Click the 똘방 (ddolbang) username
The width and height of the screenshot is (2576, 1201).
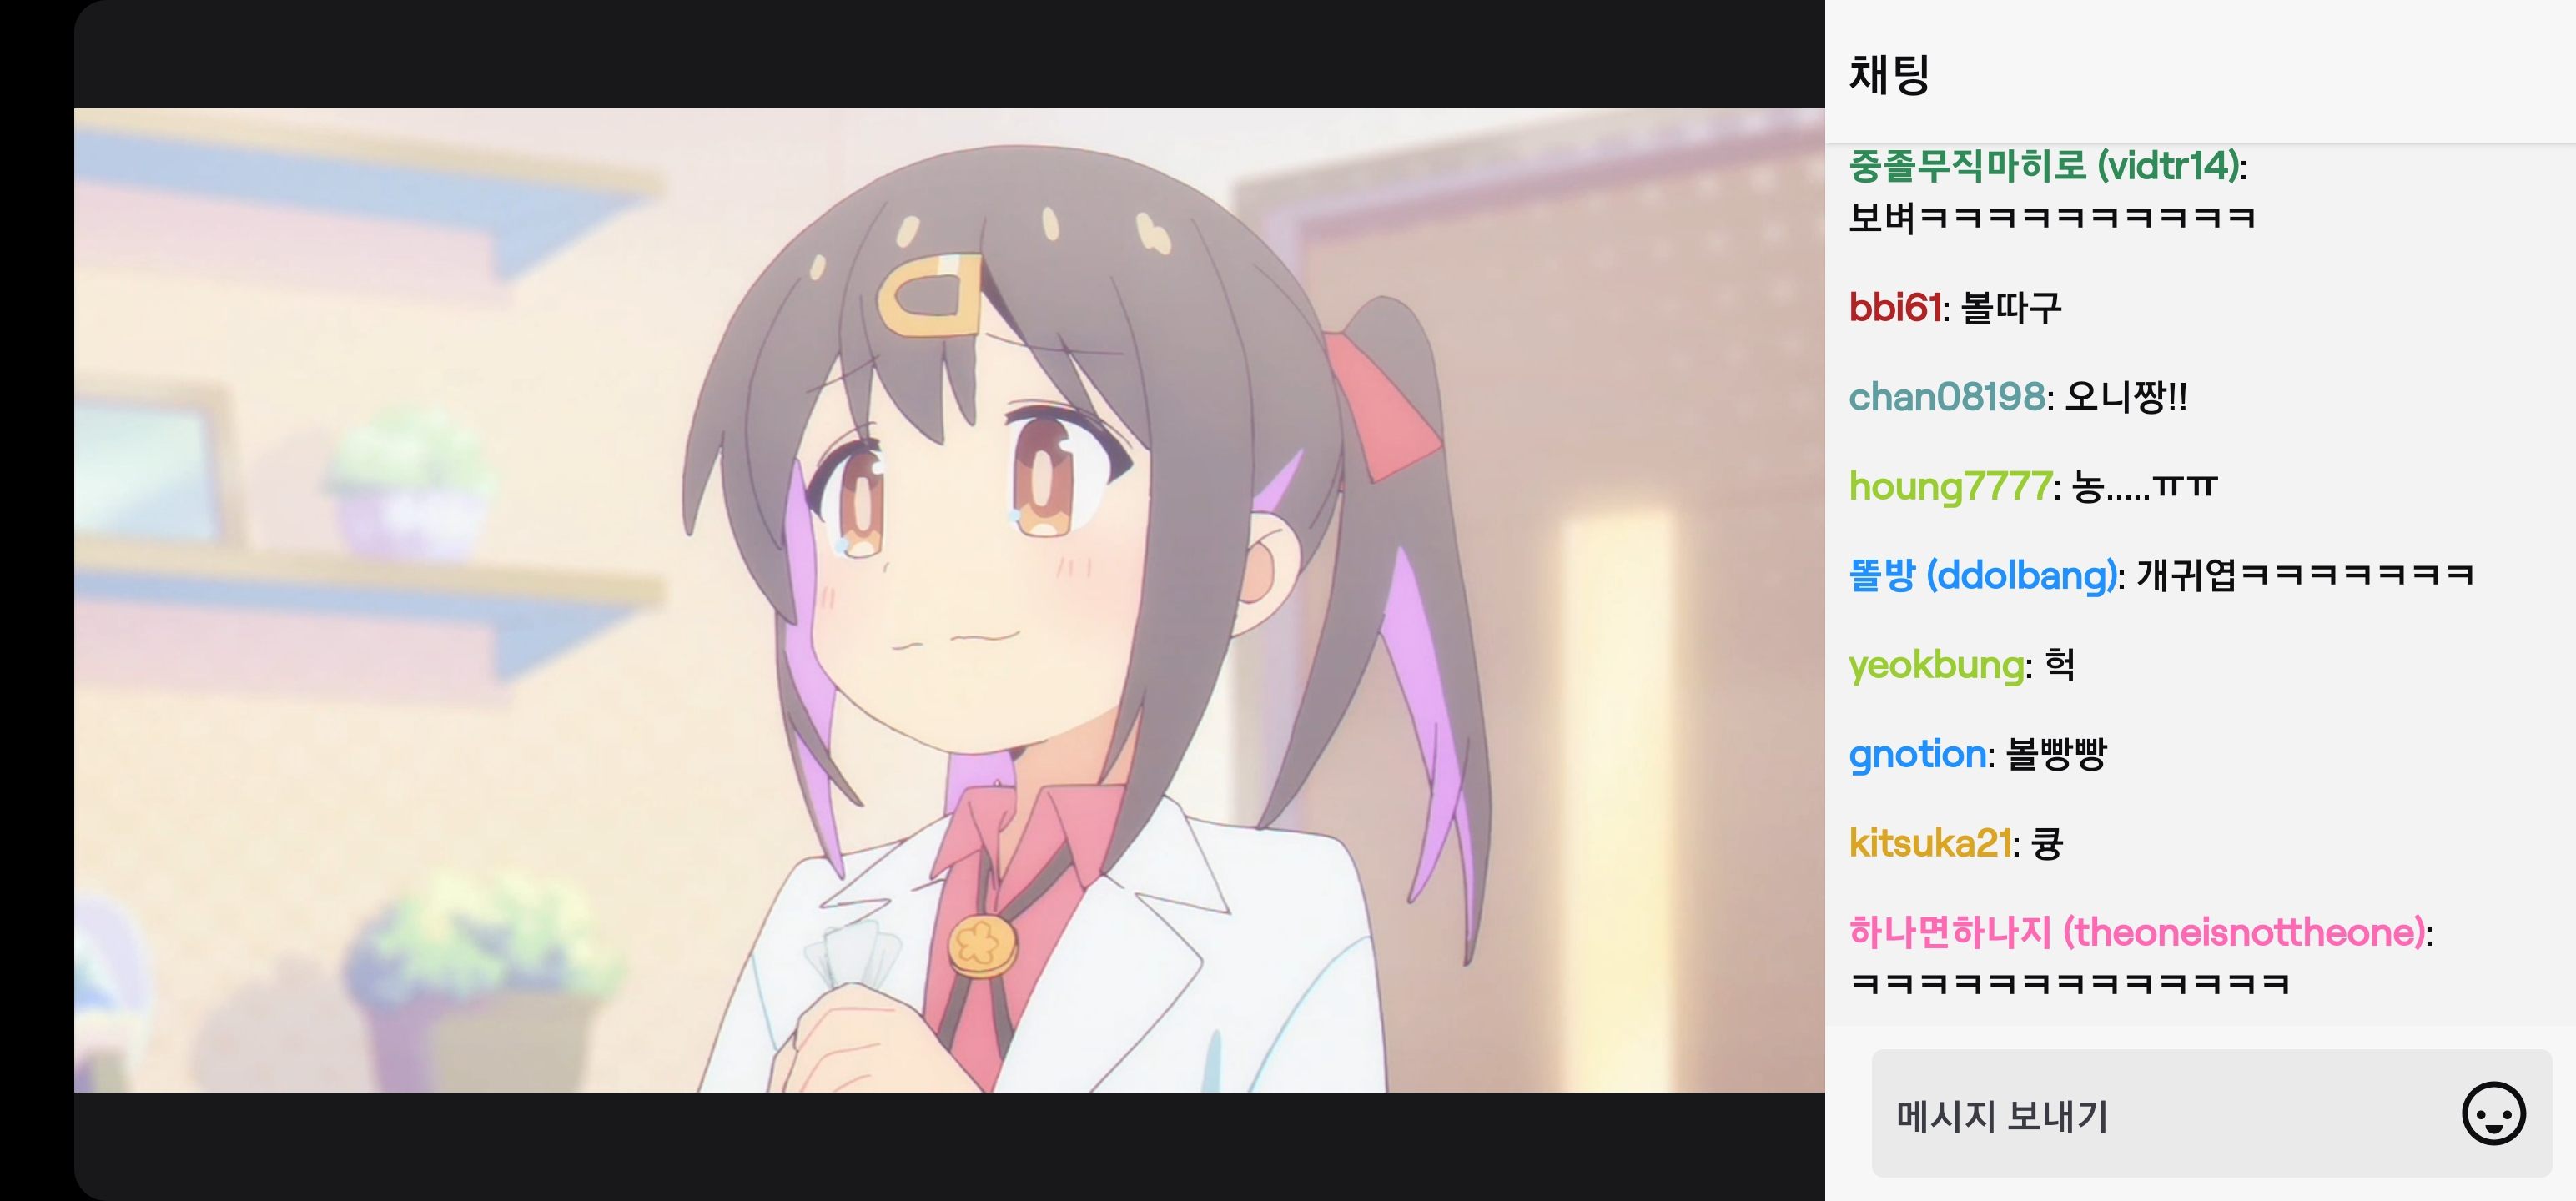(1982, 575)
